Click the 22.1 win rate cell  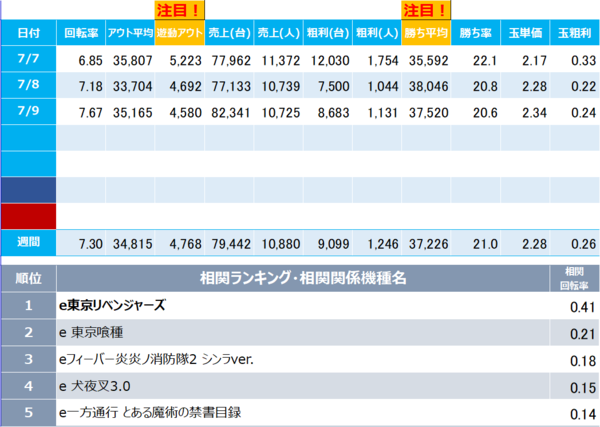[x=476, y=60]
